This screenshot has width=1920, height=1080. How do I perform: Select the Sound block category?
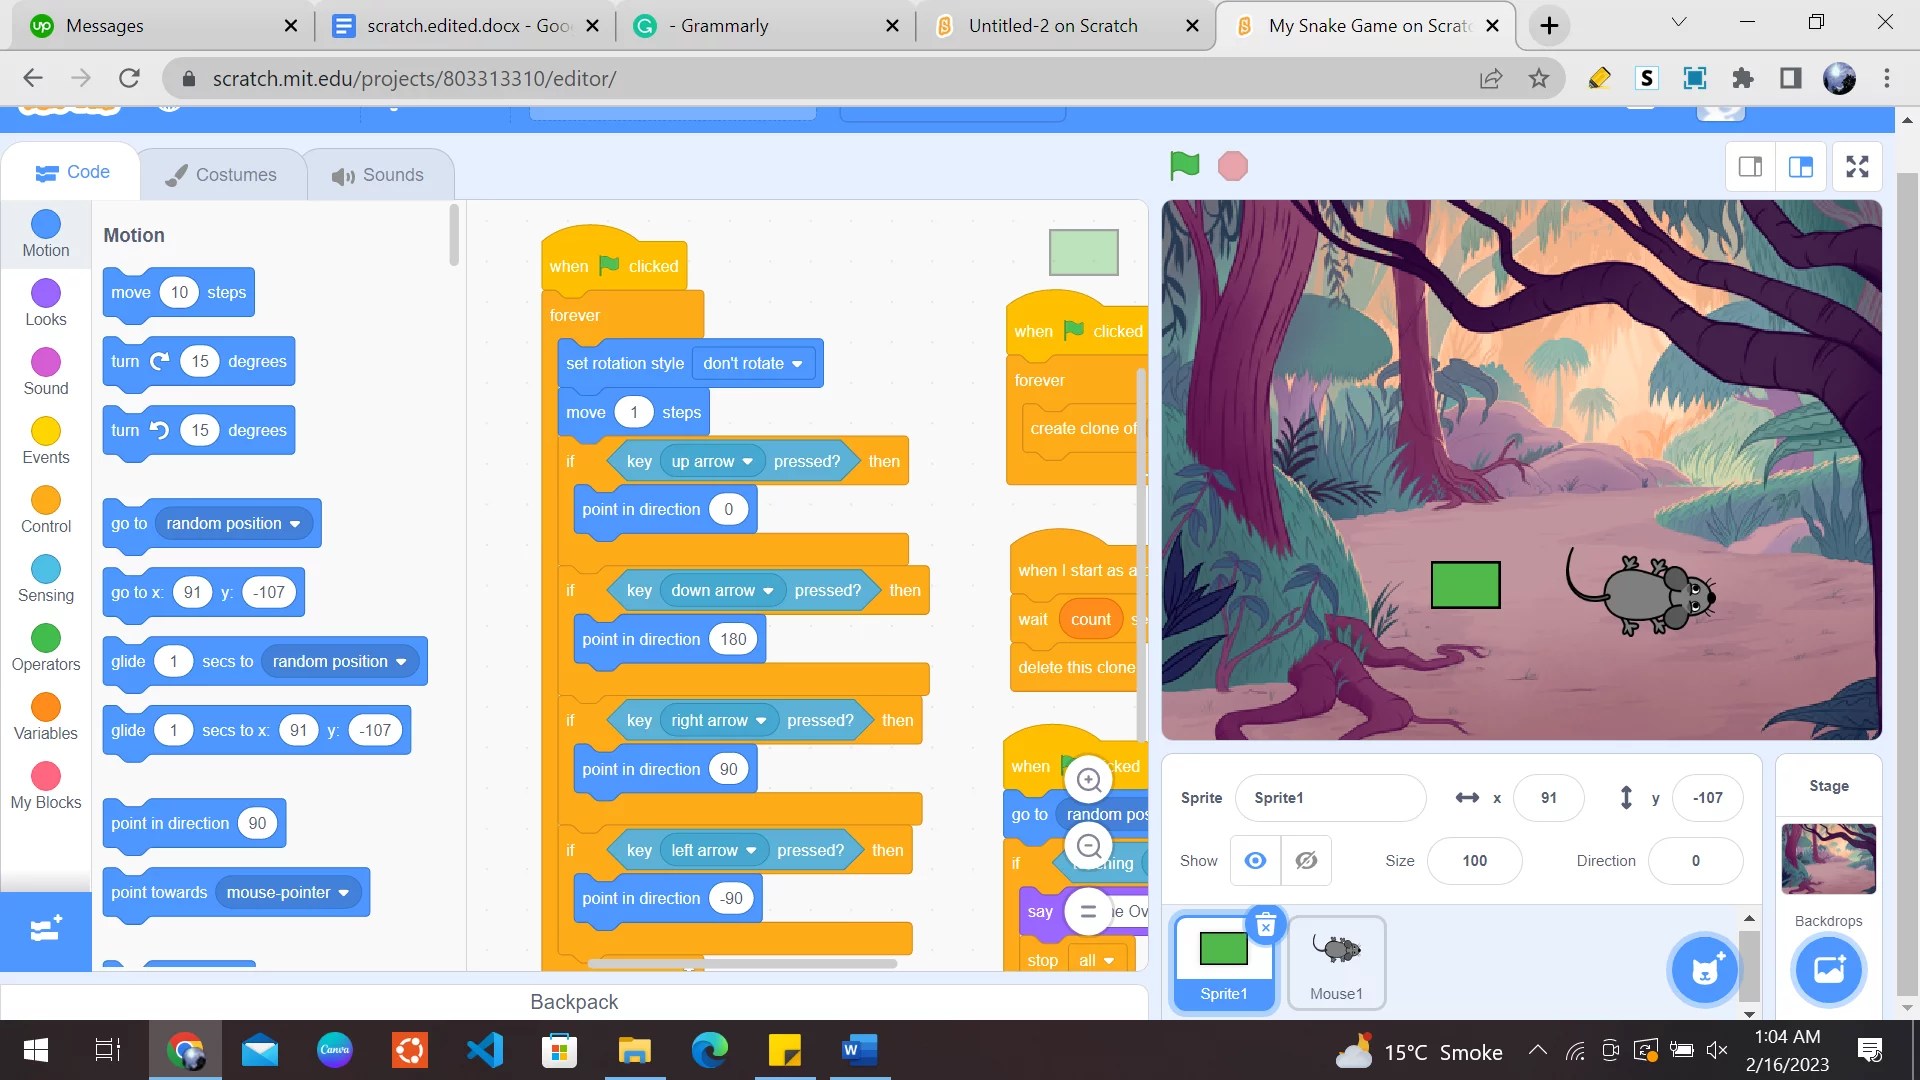(45, 371)
